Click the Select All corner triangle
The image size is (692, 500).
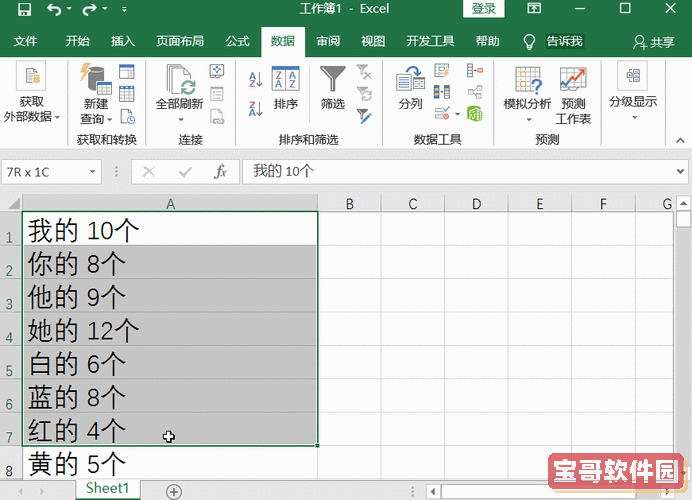[x=14, y=203]
